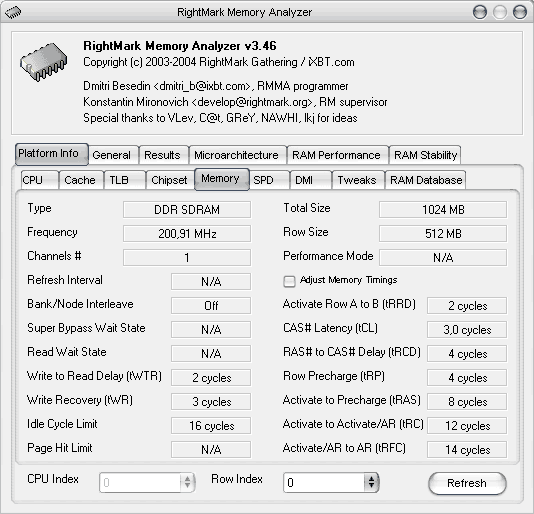Select the Chipset sub-tab
Viewport: 534px width, 514px height.
pyautogui.click(x=169, y=180)
